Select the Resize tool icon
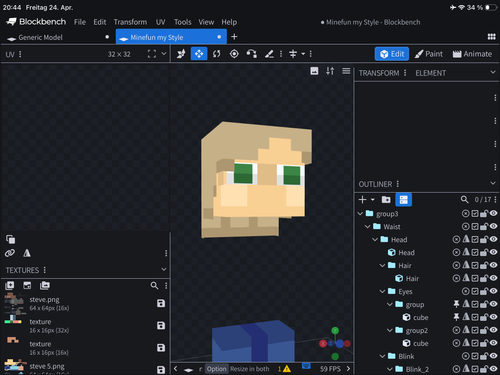The width and height of the screenshot is (500, 375). coord(181,54)
